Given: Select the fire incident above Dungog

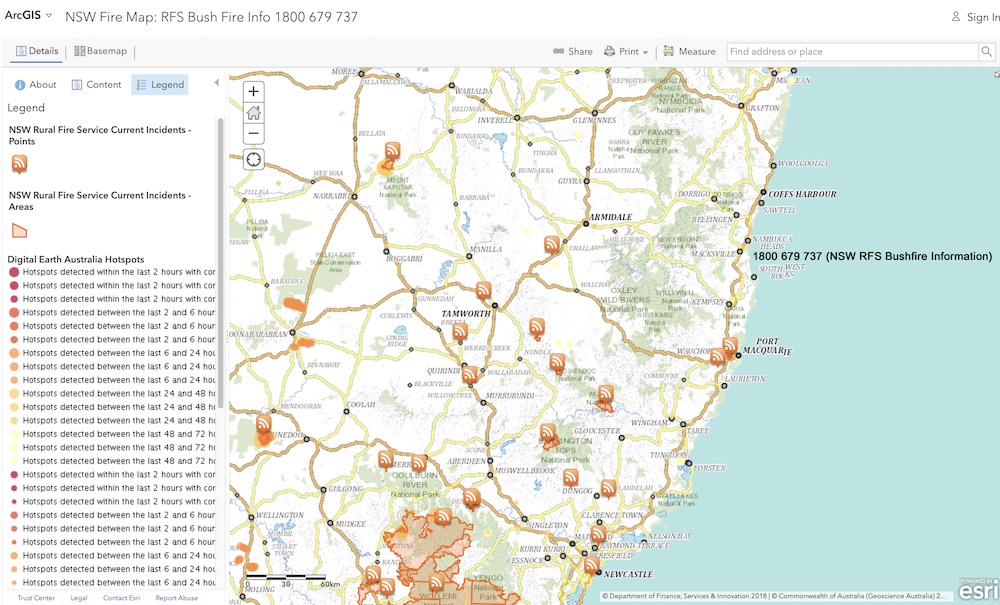Looking at the screenshot, I should (570, 478).
